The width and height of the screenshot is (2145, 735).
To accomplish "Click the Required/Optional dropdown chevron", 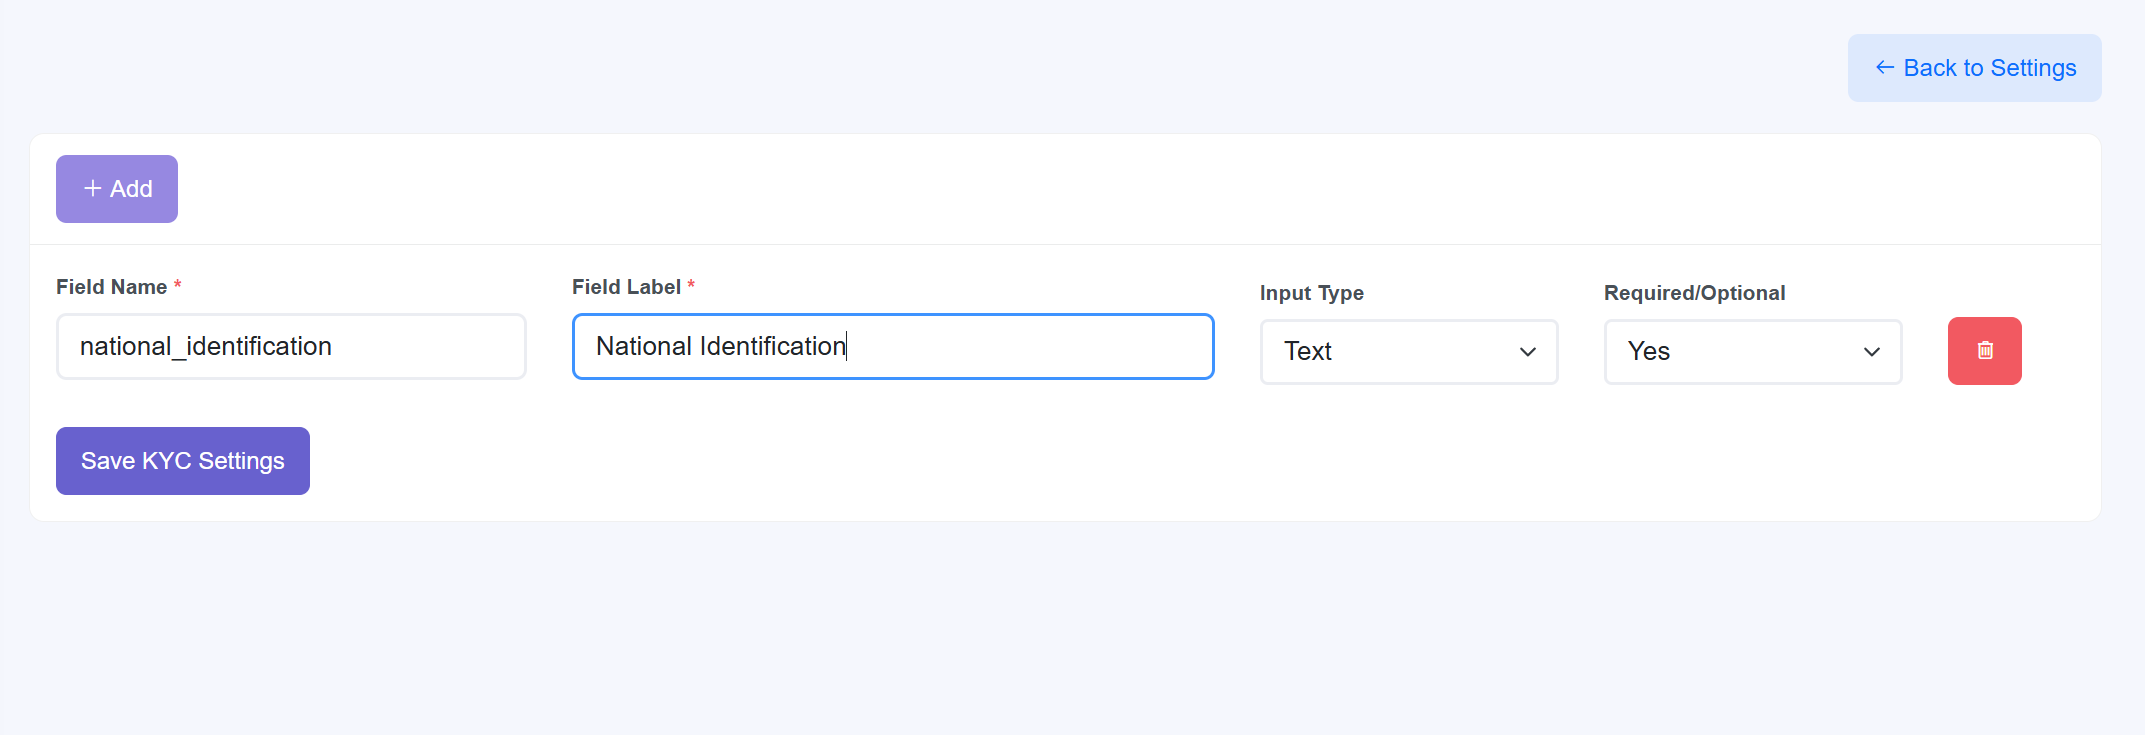I will [x=1871, y=352].
